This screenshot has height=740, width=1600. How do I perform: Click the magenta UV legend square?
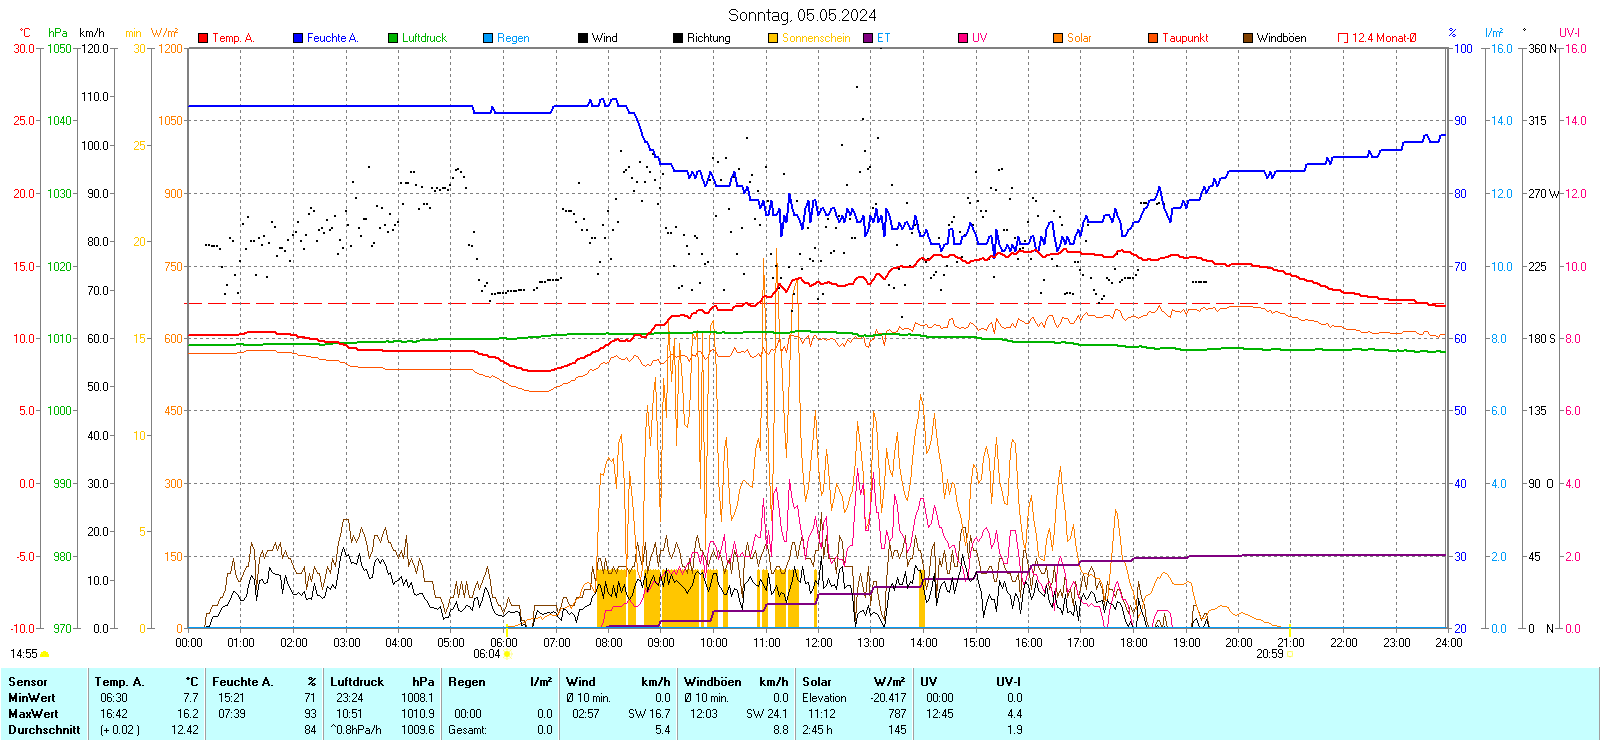963,38
